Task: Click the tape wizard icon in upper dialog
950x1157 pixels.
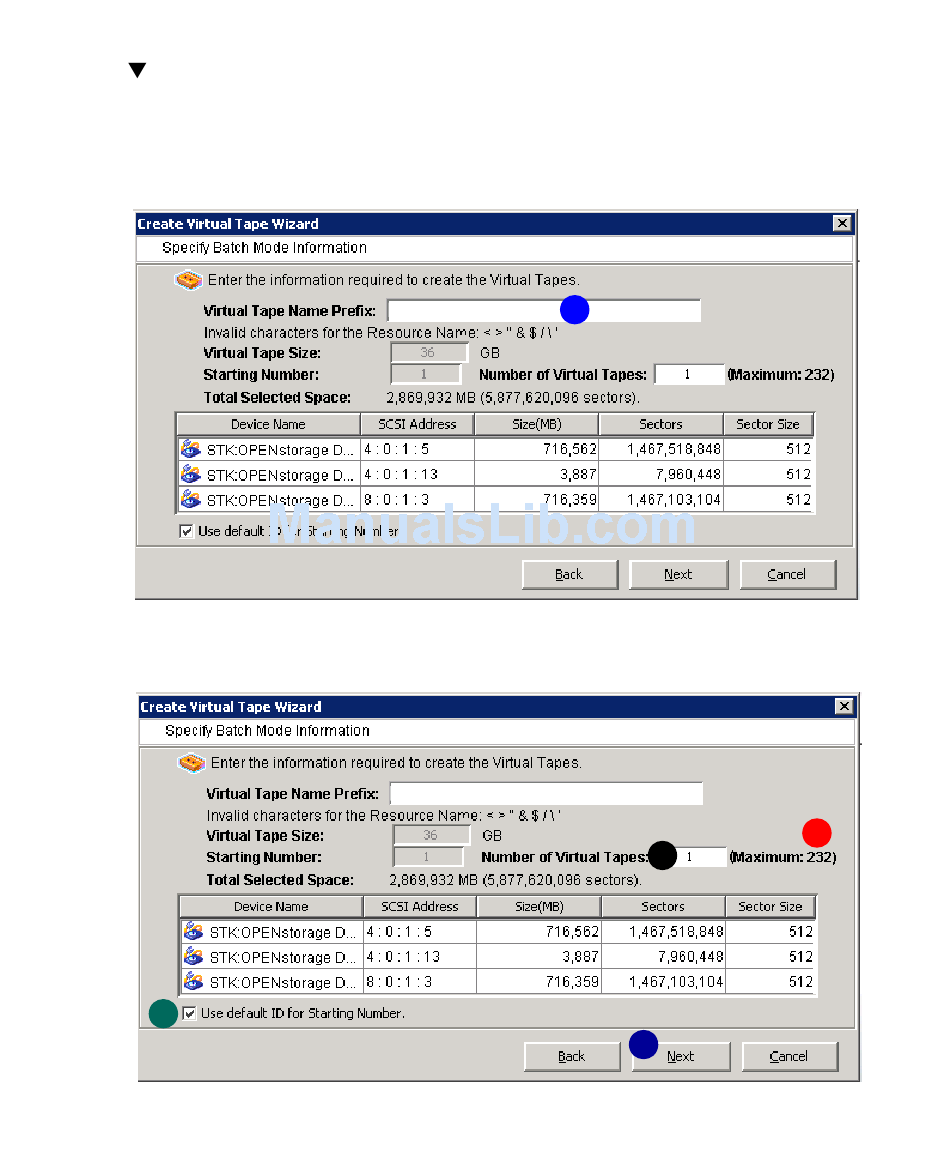Action: coord(188,280)
